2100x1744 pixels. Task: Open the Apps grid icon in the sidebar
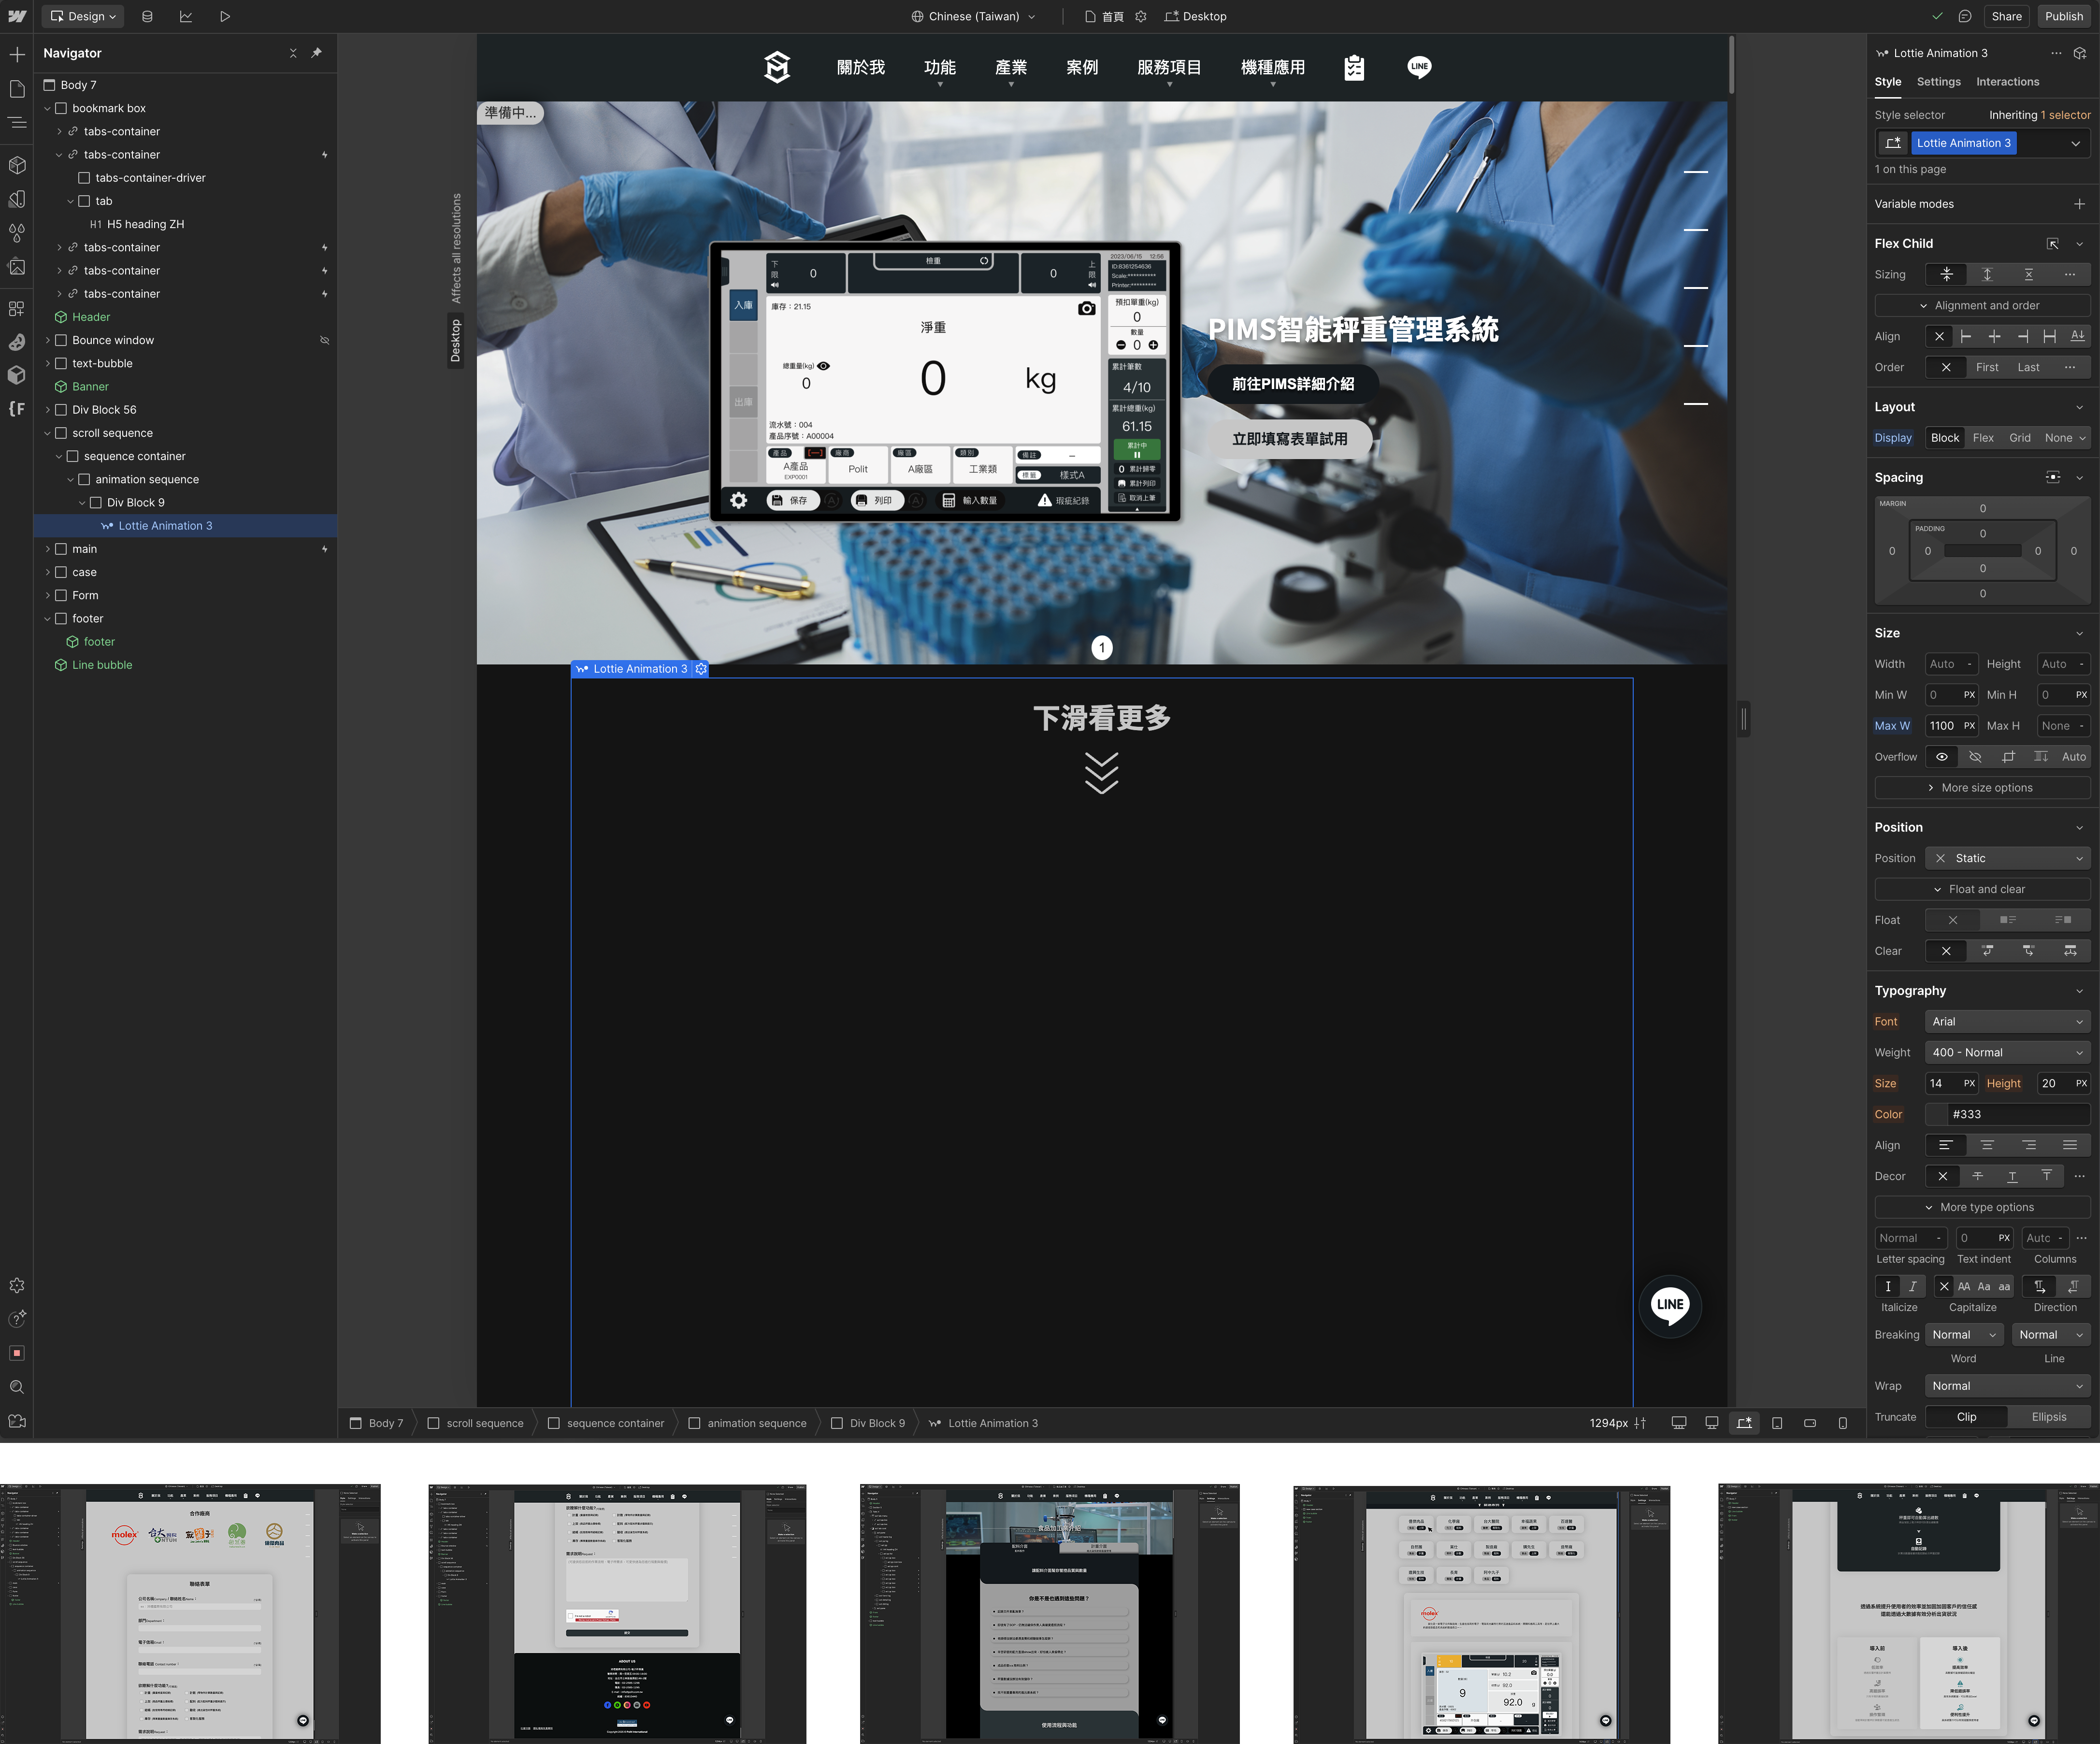click(17, 309)
